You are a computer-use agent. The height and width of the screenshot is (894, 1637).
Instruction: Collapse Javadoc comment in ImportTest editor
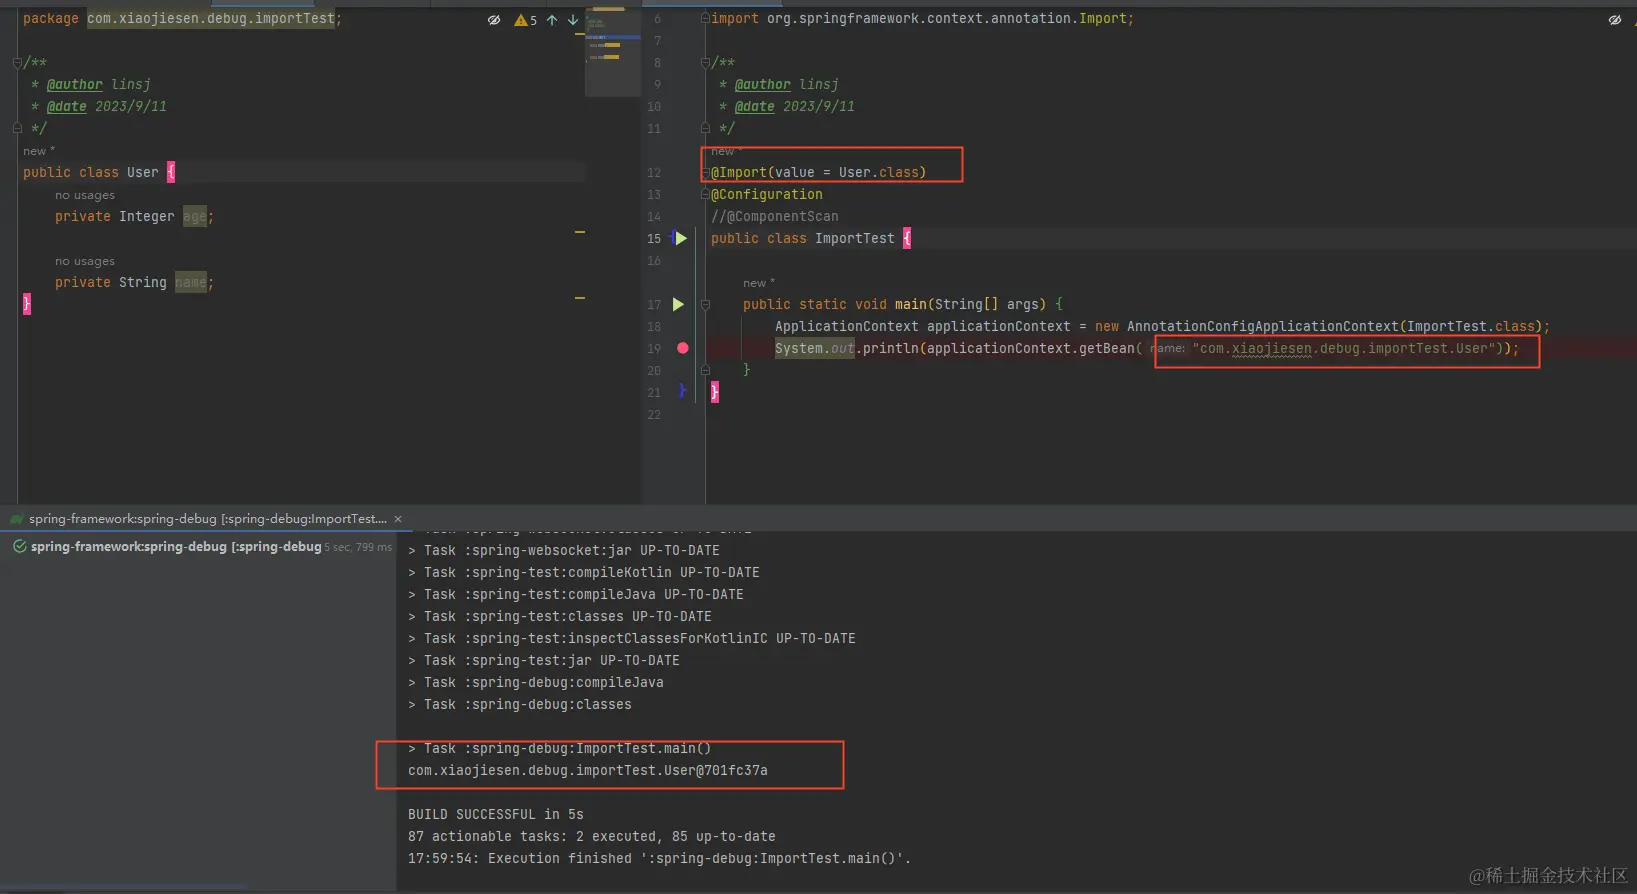(705, 62)
